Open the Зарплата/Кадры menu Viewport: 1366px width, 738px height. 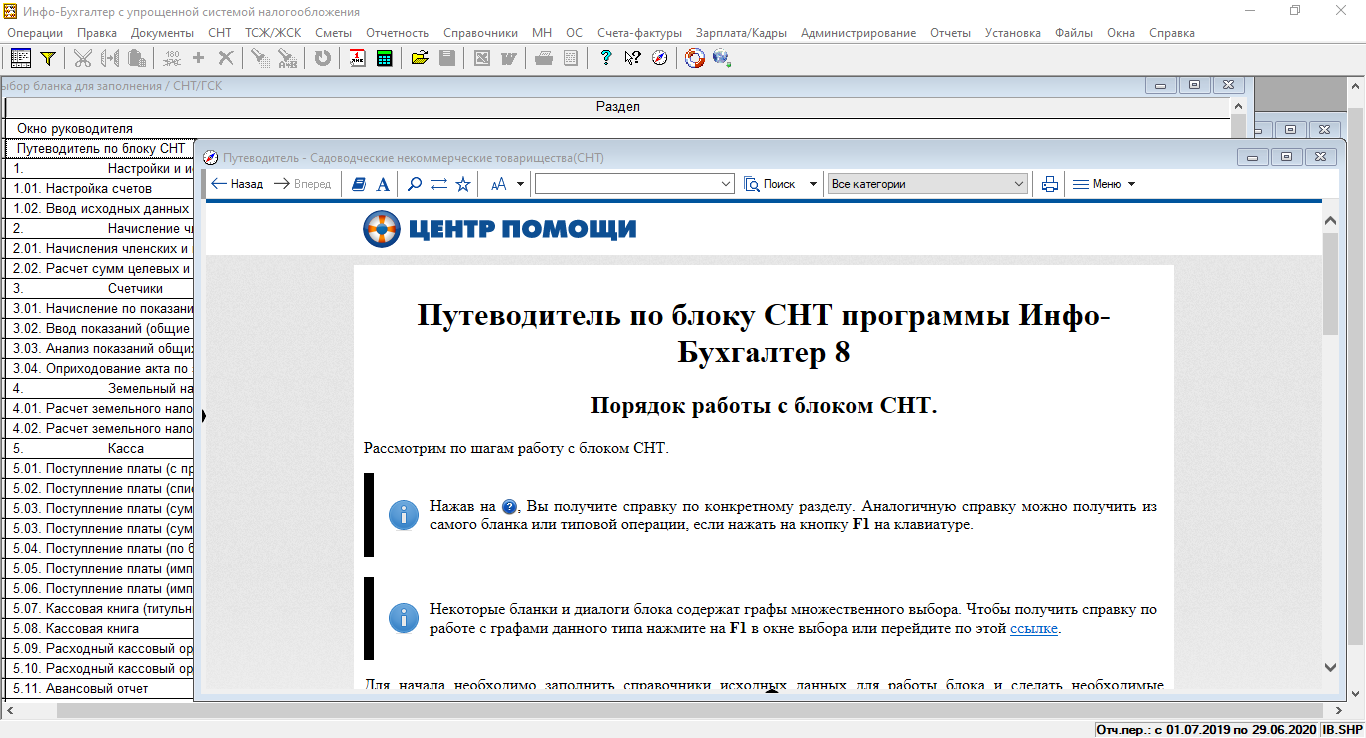click(741, 33)
